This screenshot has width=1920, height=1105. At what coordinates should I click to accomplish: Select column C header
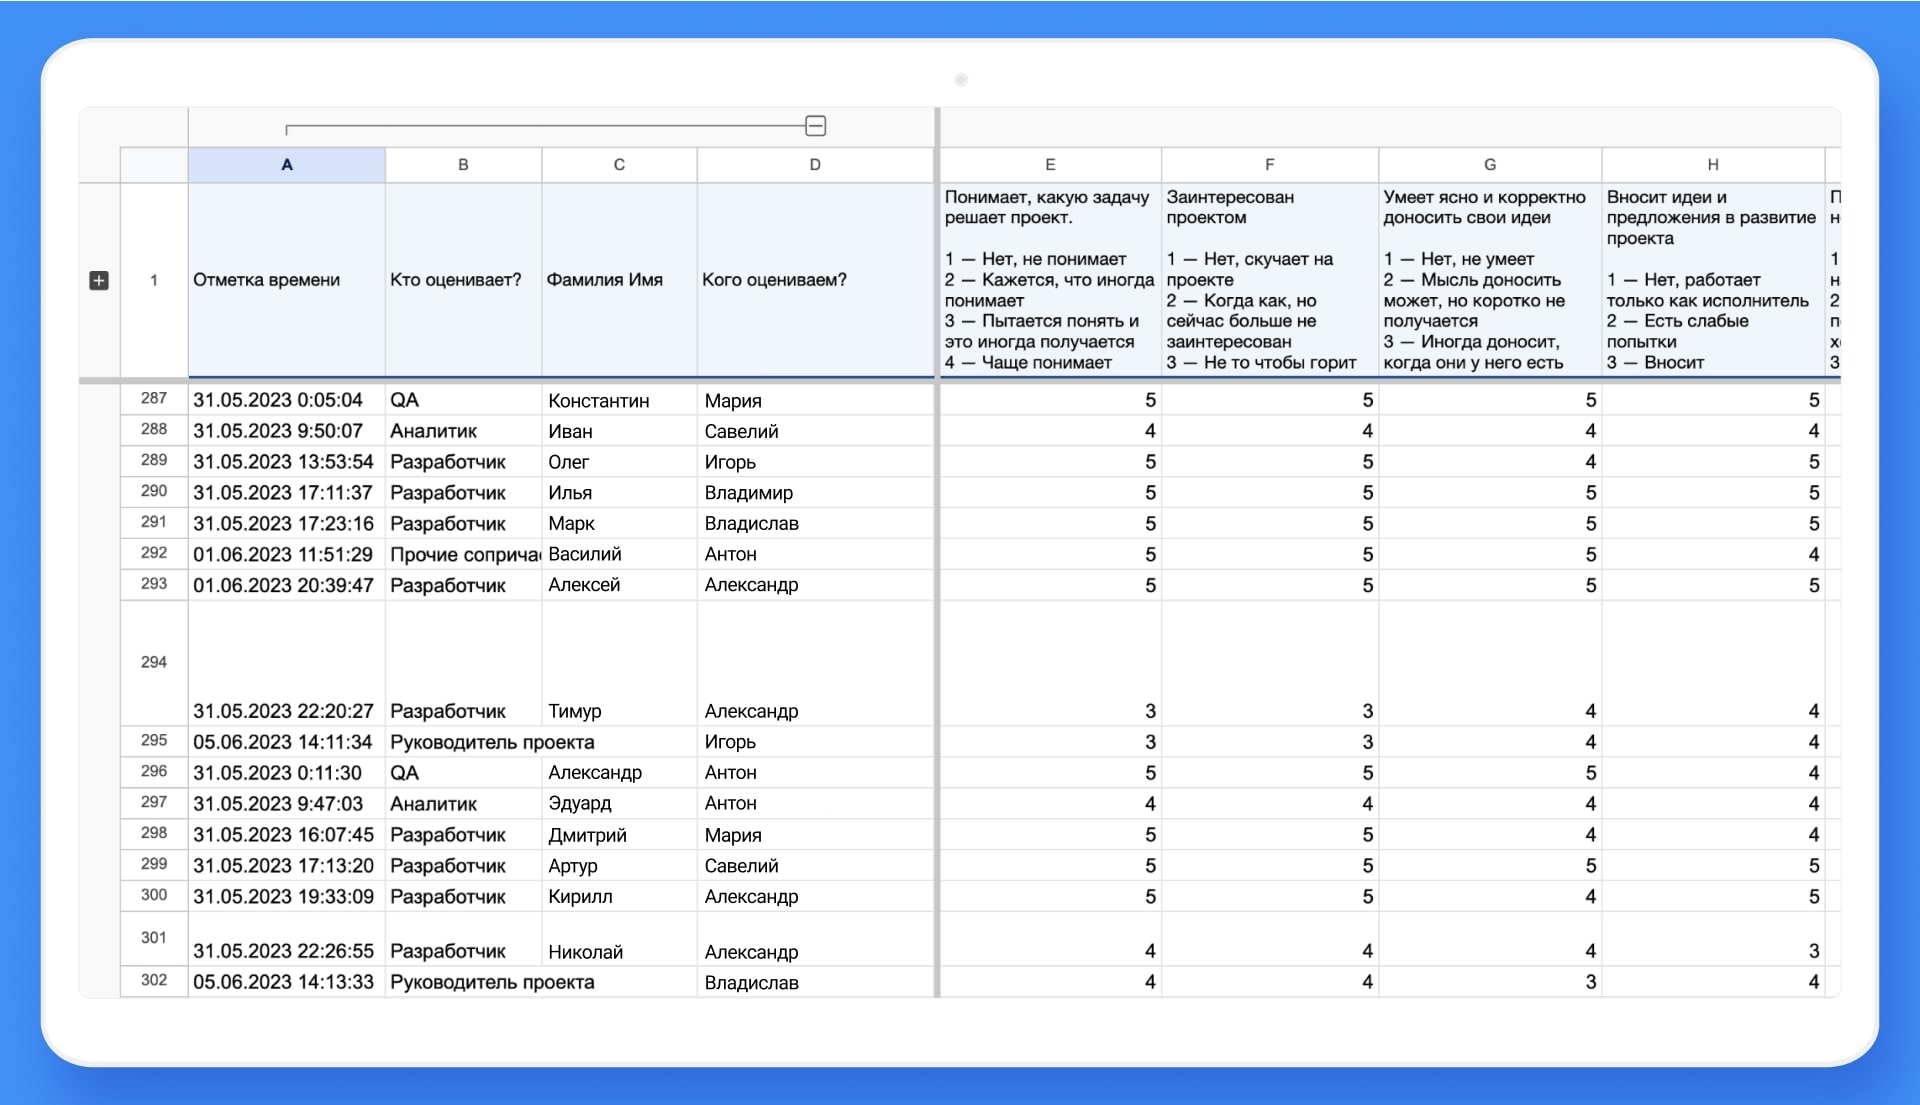[x=619, y=165]
